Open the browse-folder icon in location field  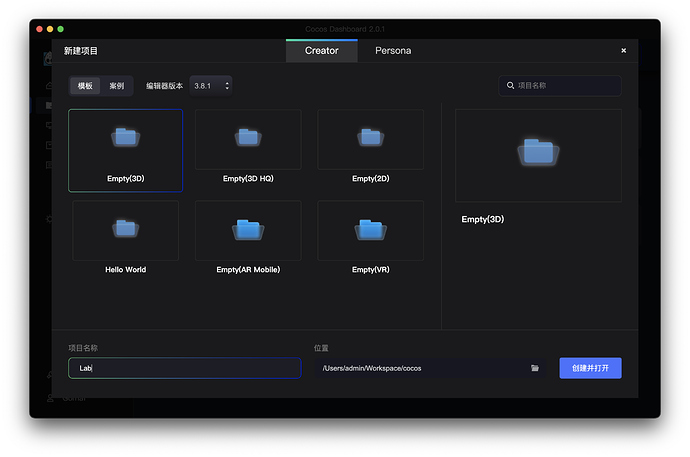click(535, 368)
